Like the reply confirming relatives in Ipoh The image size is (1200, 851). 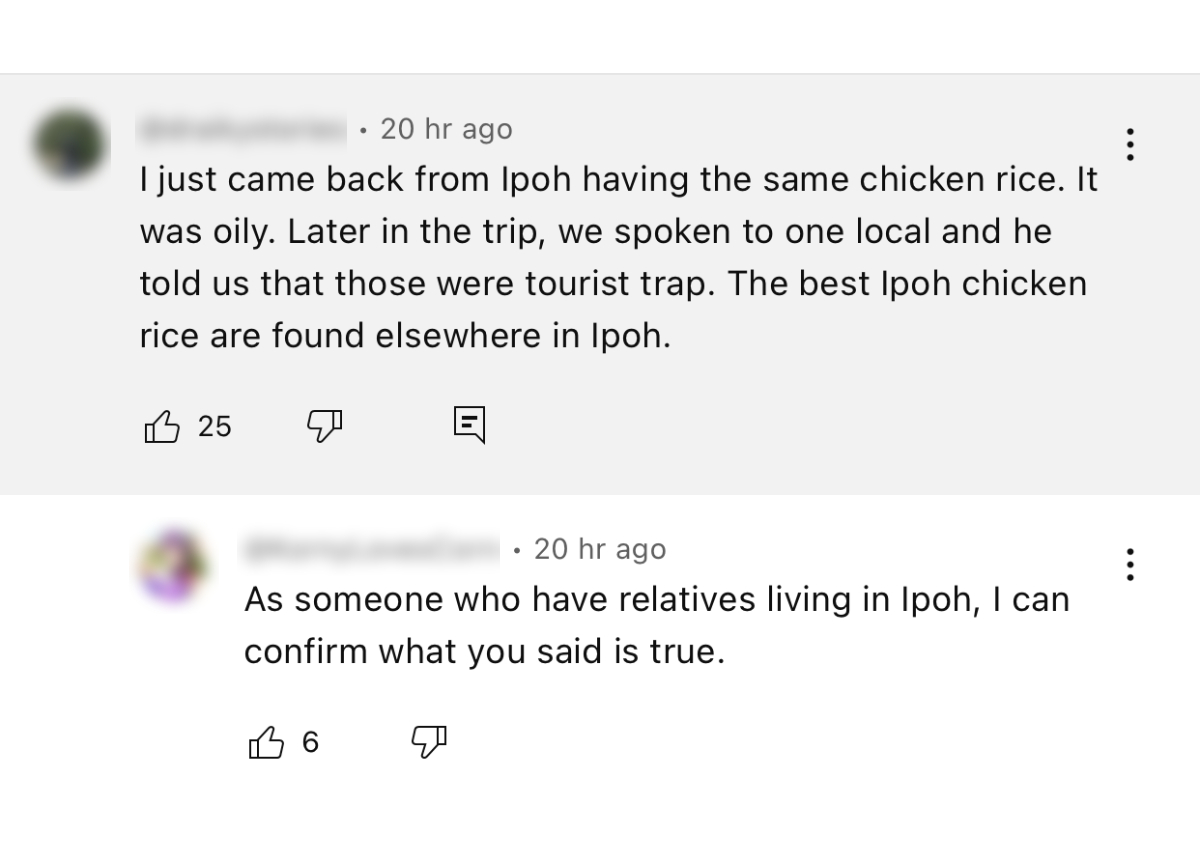click(265, 743)
